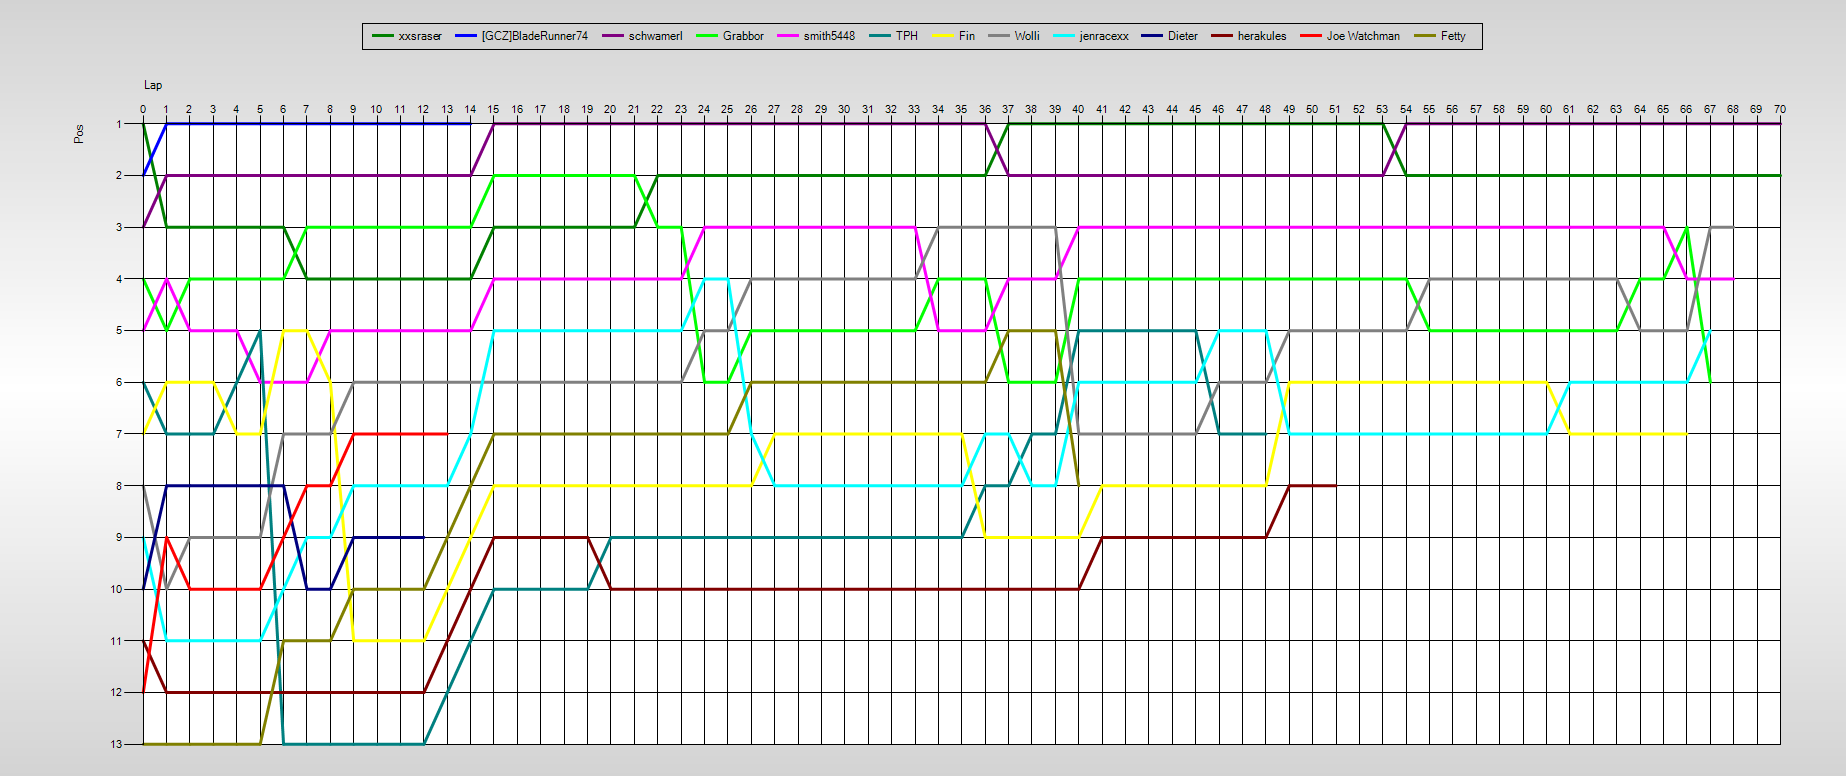1846x776 pixels.
Task: Click the dark green xxsraser legend line
Action: point(383,36)
